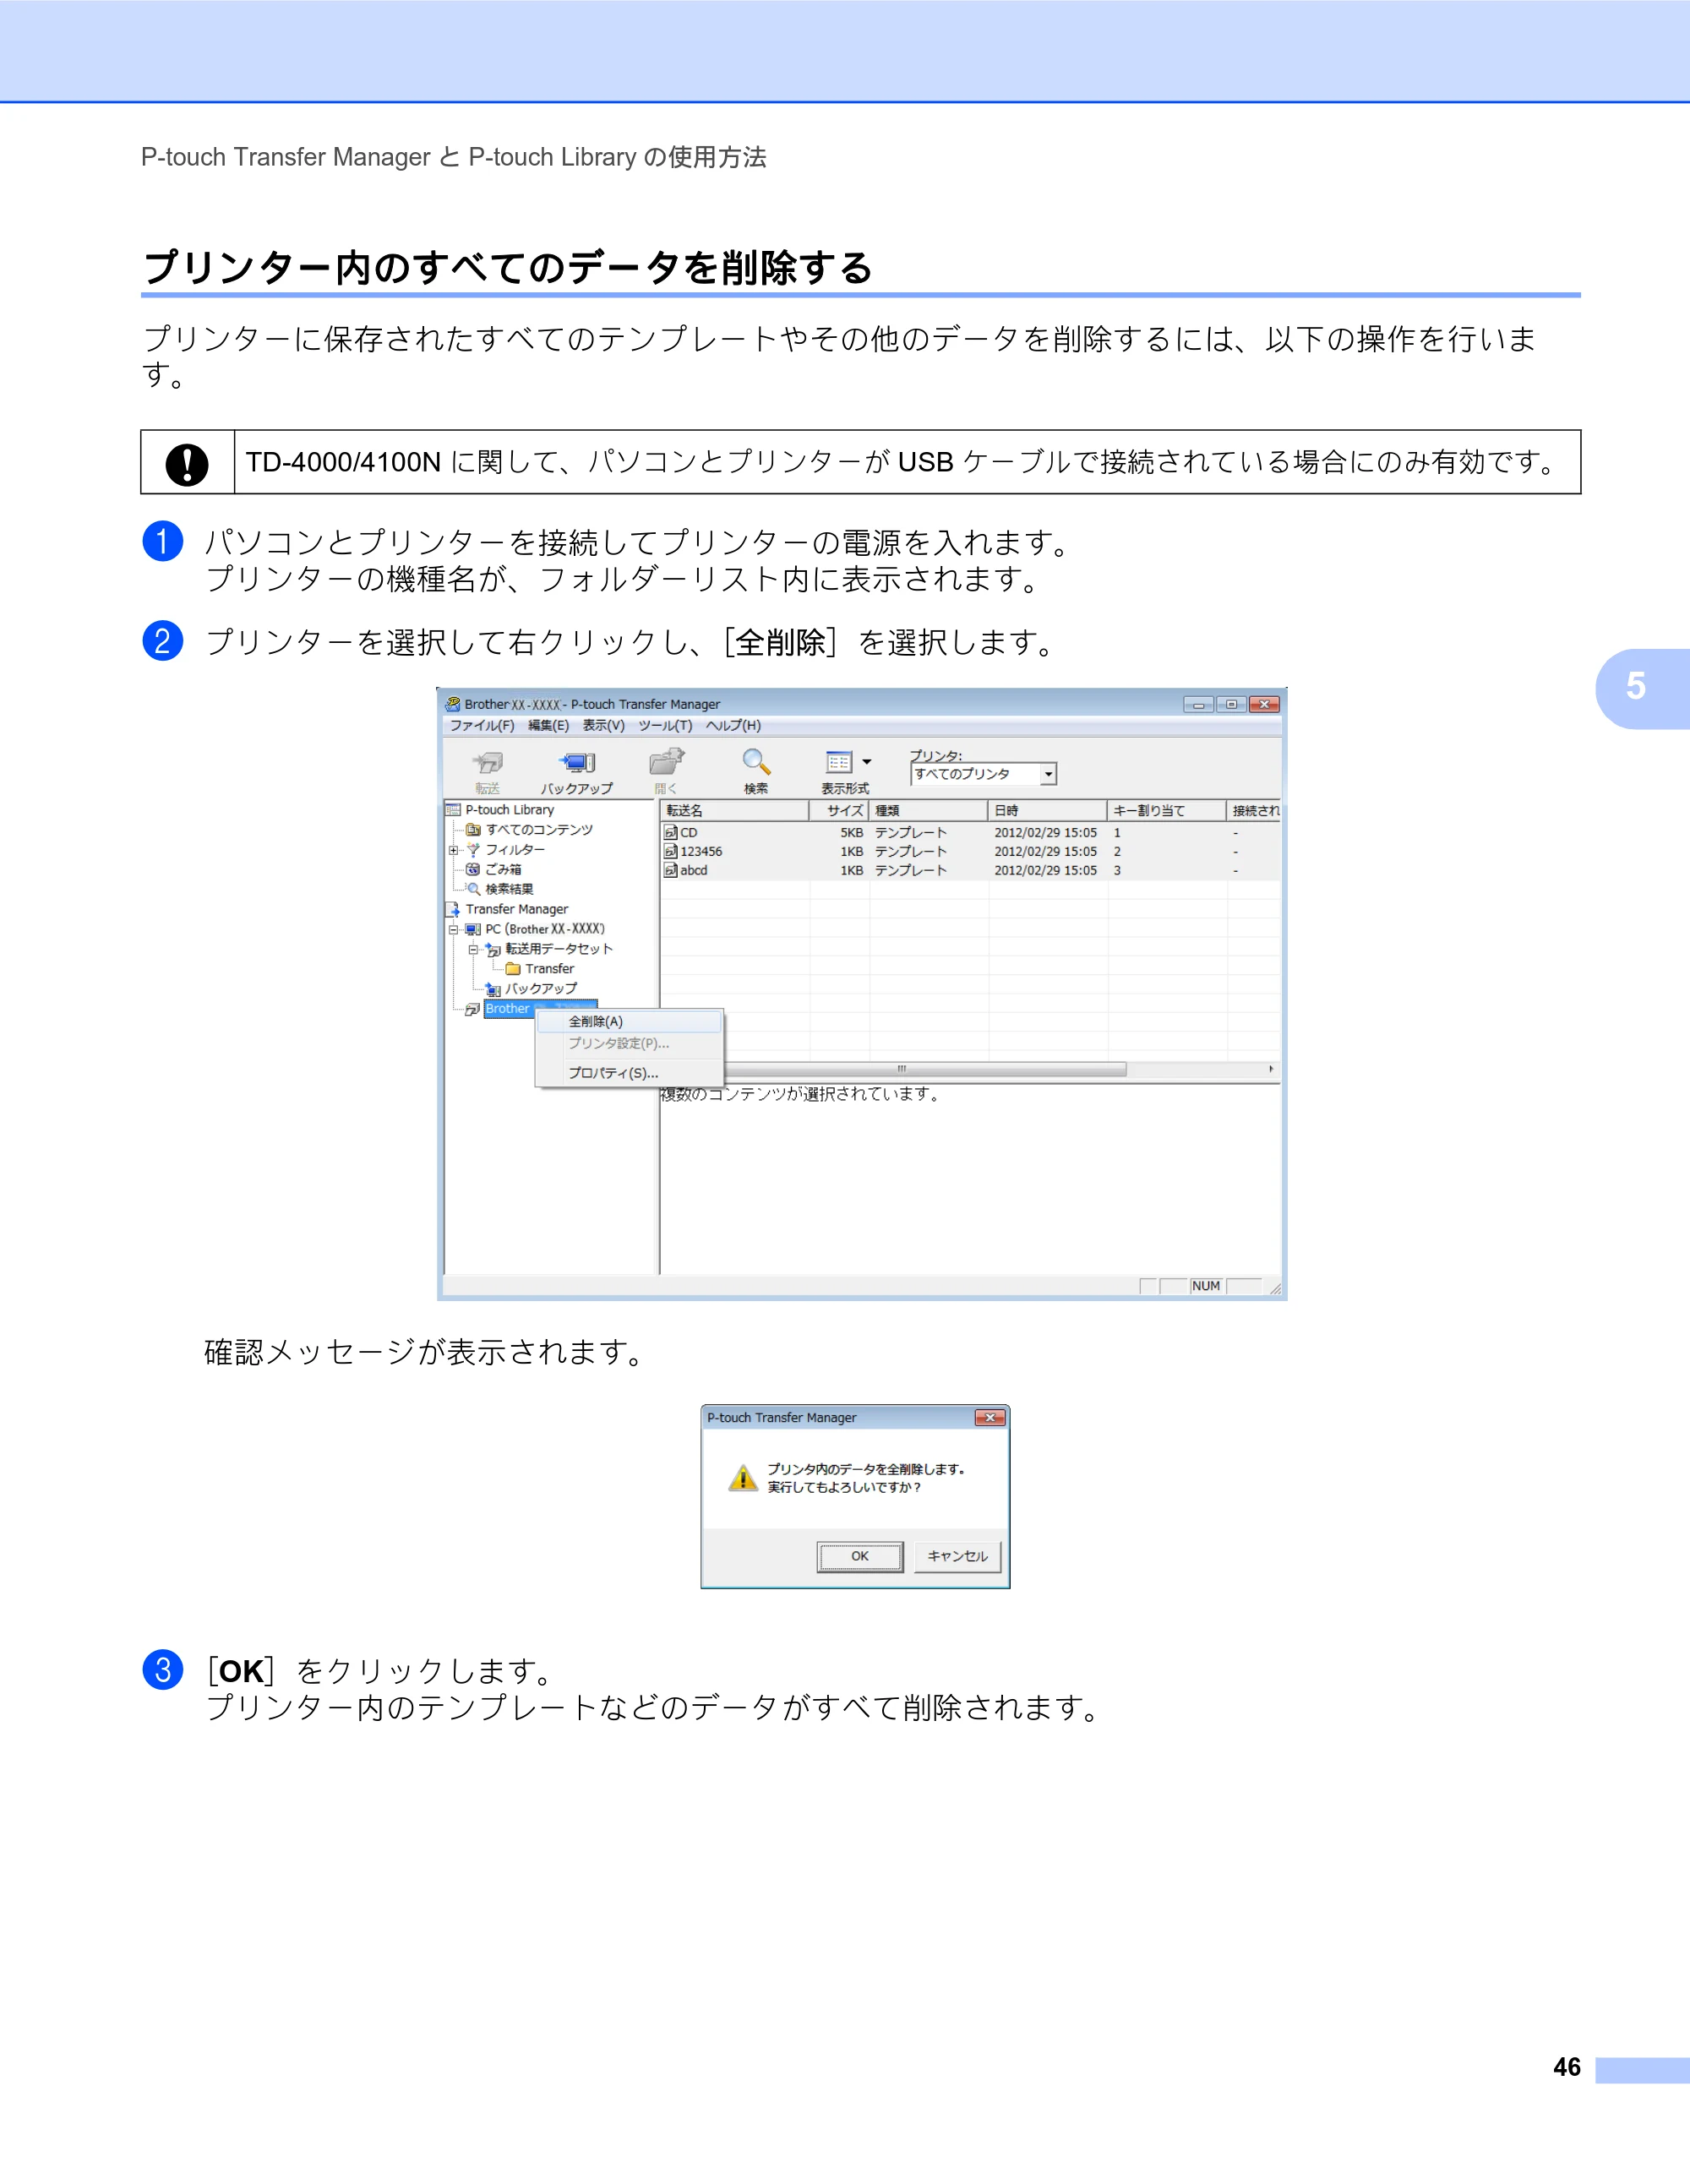This screenshot has width=1690, height=2184.
Task: Sort by the サイズ column header
Action: [839, 810]
